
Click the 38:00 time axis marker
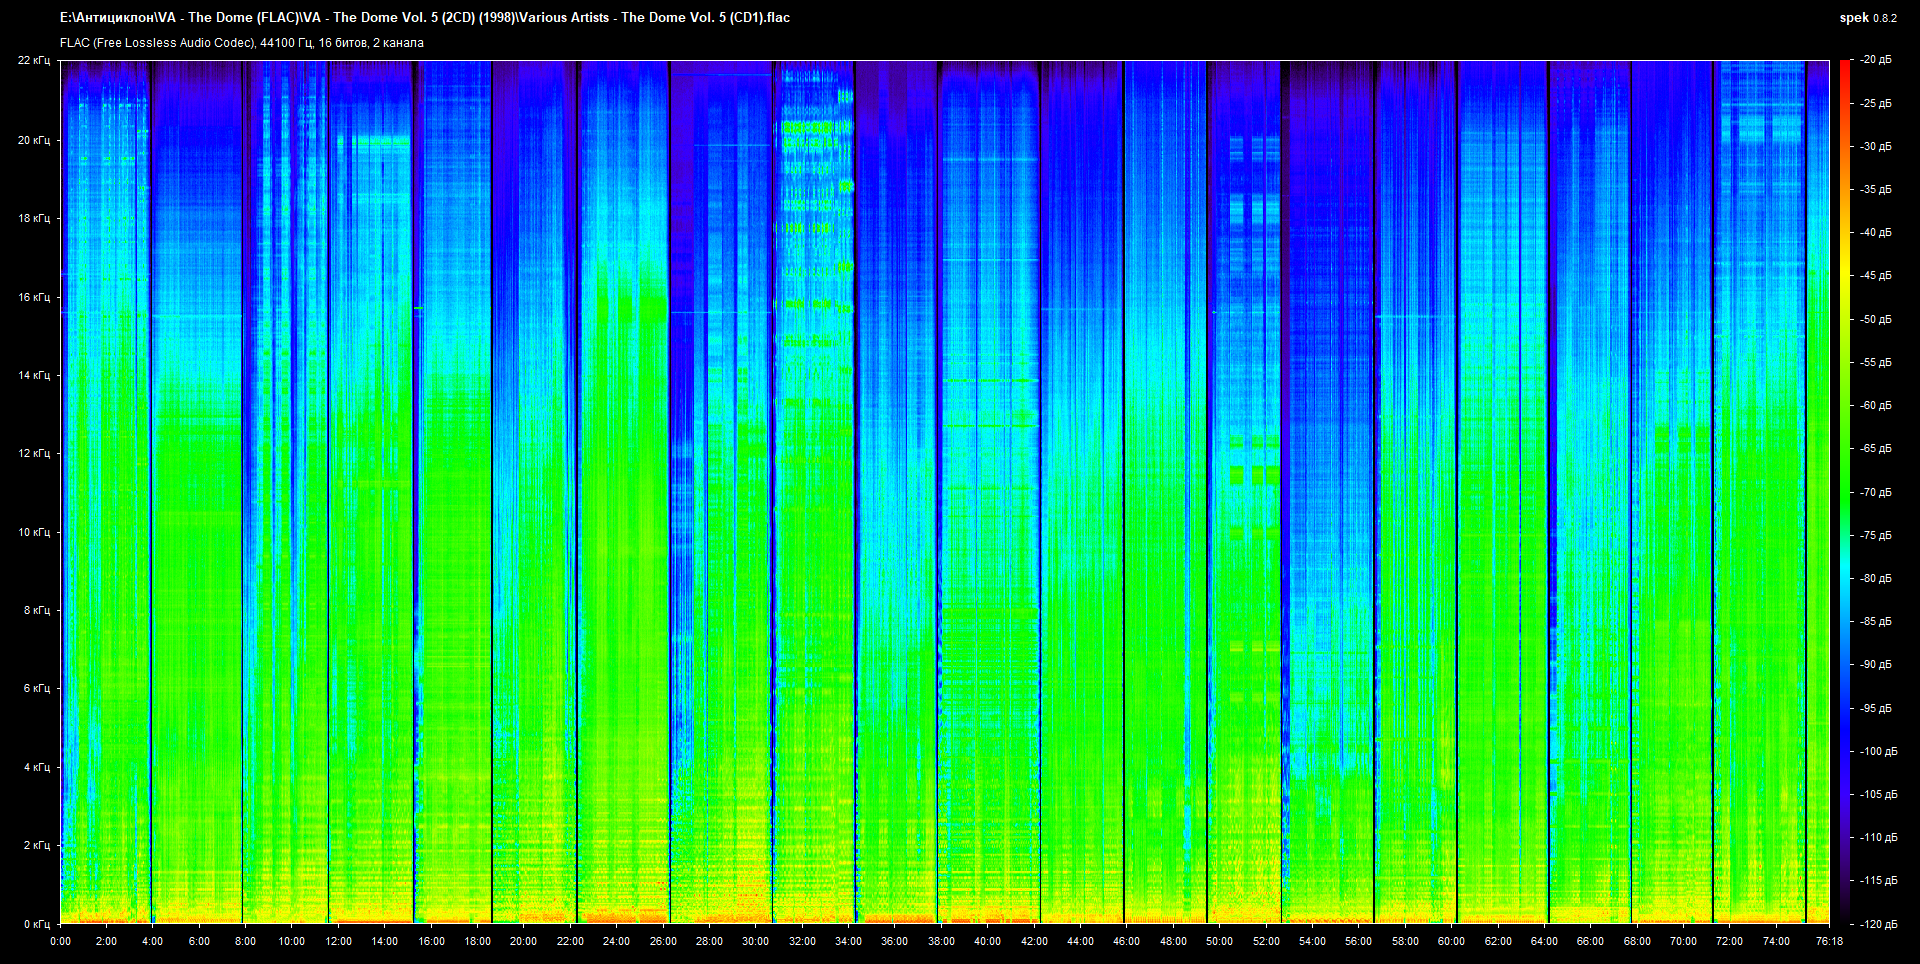click(941, 941)
